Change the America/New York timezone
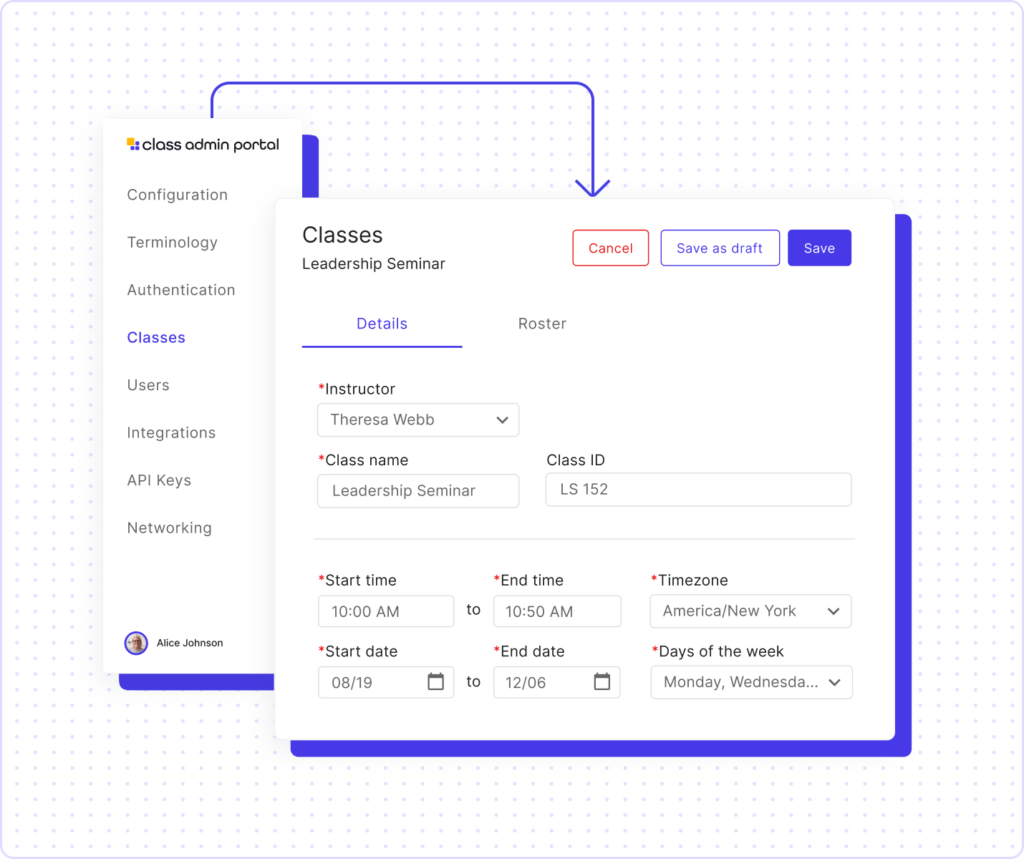 coord(750,611)
